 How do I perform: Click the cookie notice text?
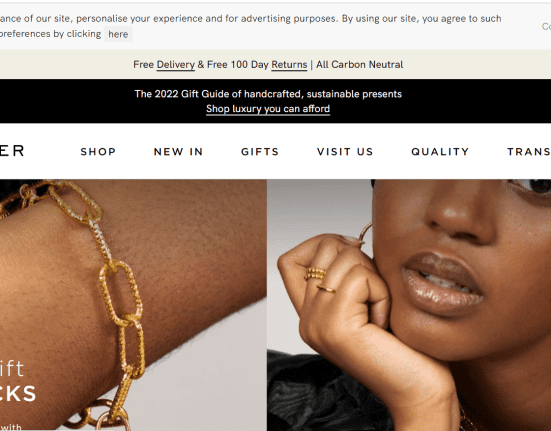coord(250,26)
